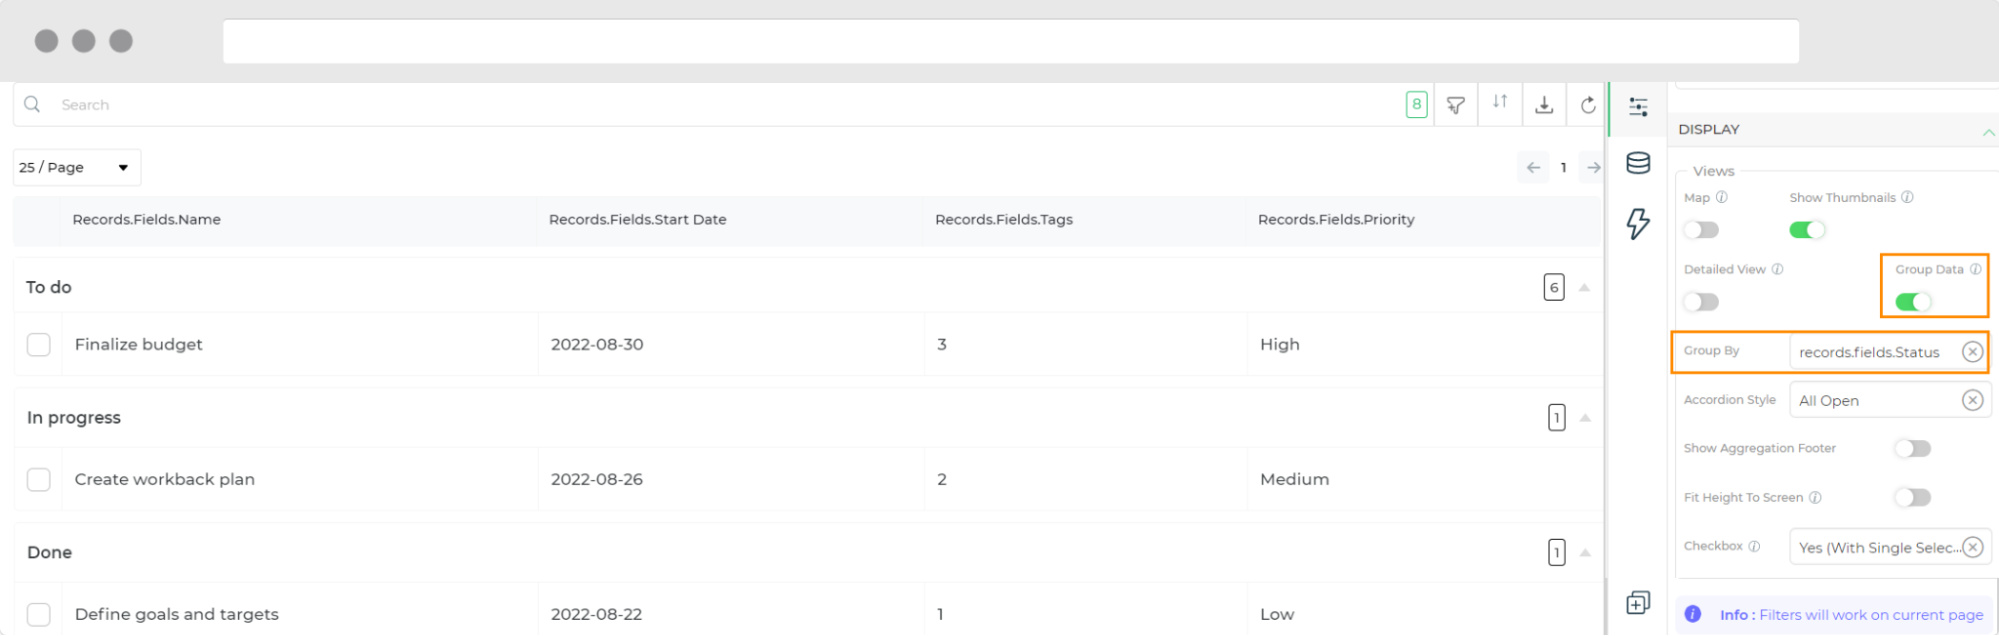The height and width of the screenshot is (636, 1999).
Task: Turn off the Group Data toggle
Action: click(1913, 302)
